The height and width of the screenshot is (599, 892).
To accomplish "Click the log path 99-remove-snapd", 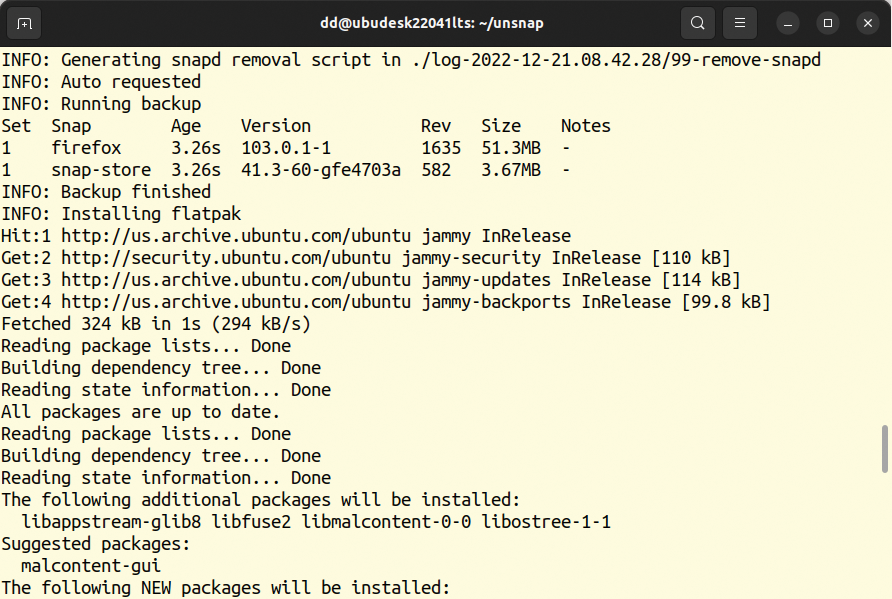I will point(617,60).
